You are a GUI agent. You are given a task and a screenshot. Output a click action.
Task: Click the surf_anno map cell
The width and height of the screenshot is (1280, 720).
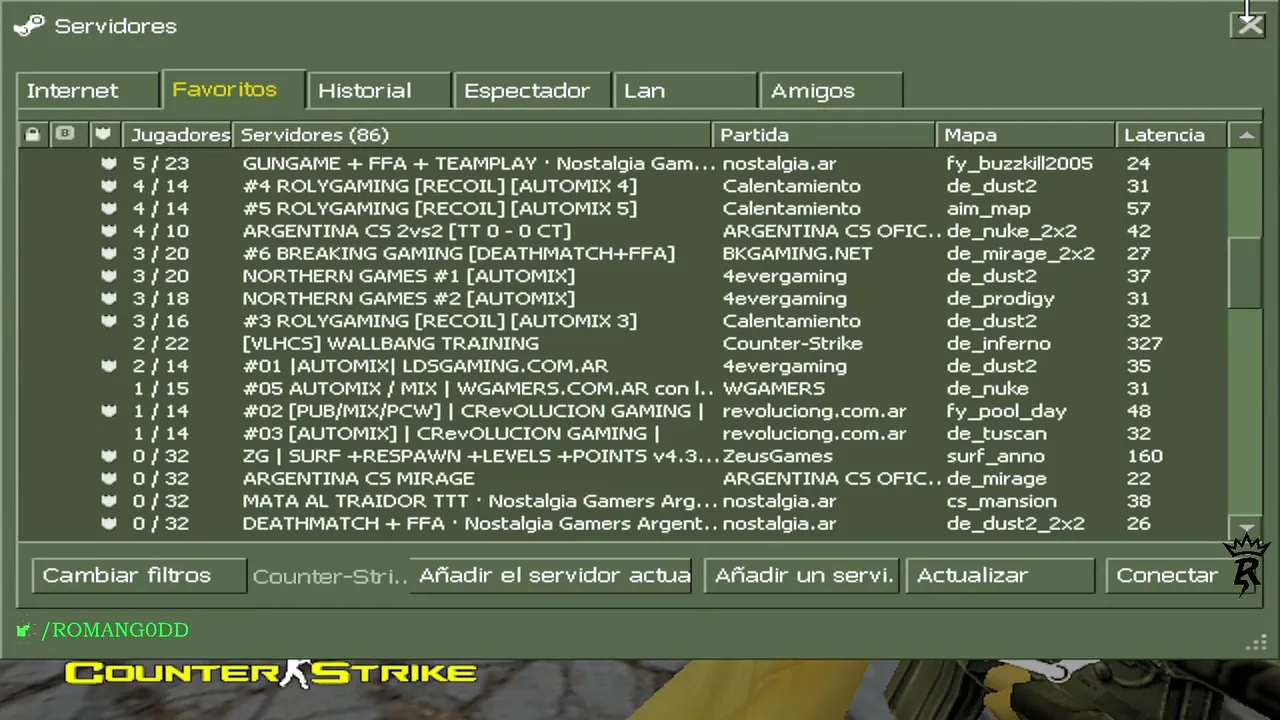(x=995, y=456)
